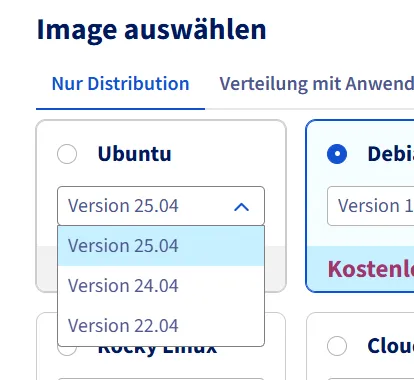Choose Version 25.04 from the list
414x380 pixels.
point(161,246)
